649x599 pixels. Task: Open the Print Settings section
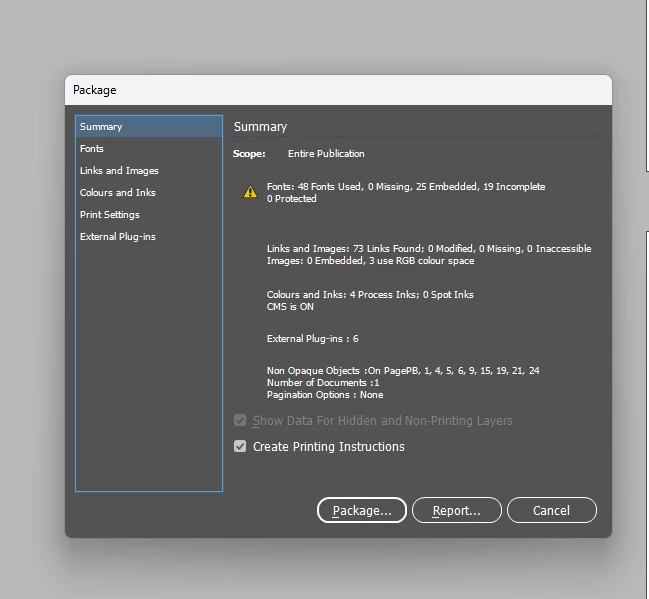tap(149, 214)
